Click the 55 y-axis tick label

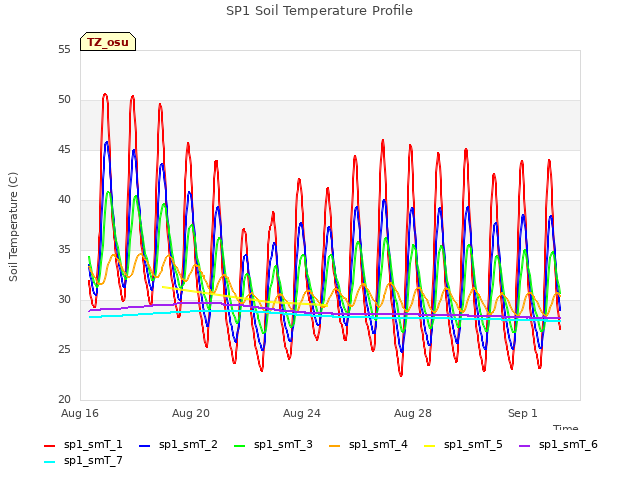pyautogui.click(x=64, y=49)
